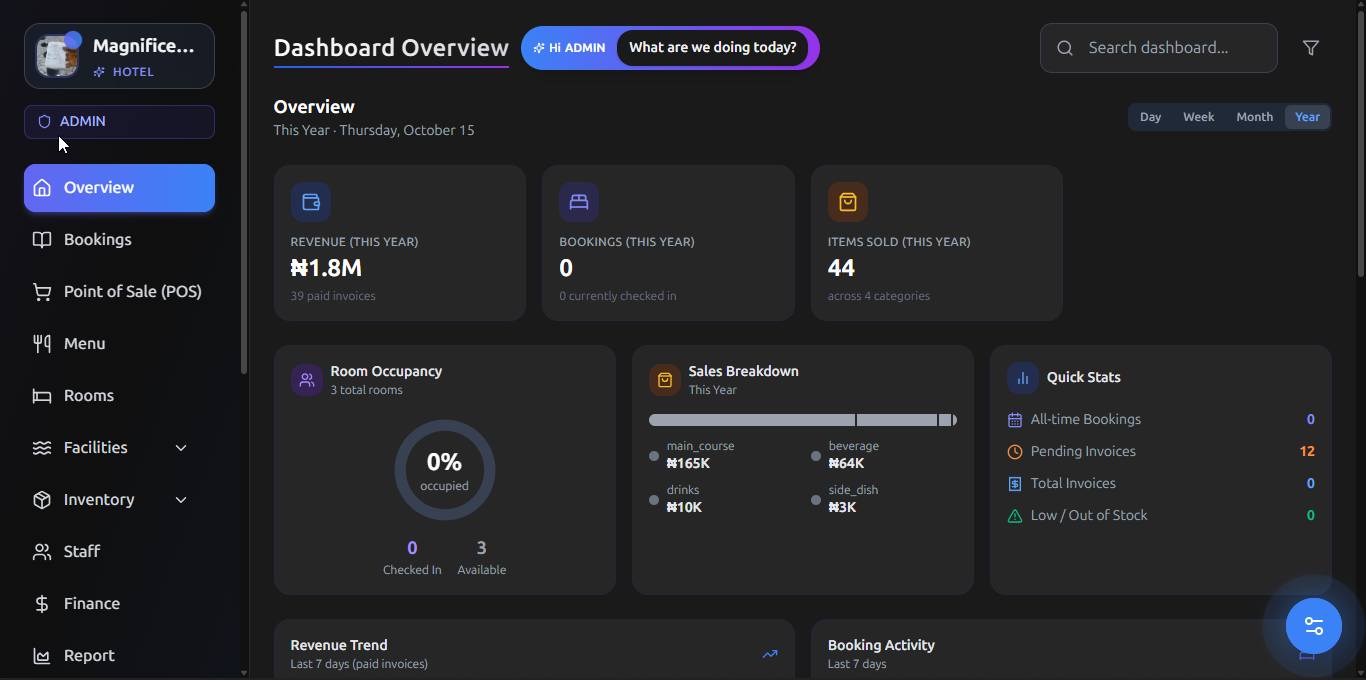Click the filter funnel icon
This screenshot has height=680, width=1366.
coord(1311,48)
